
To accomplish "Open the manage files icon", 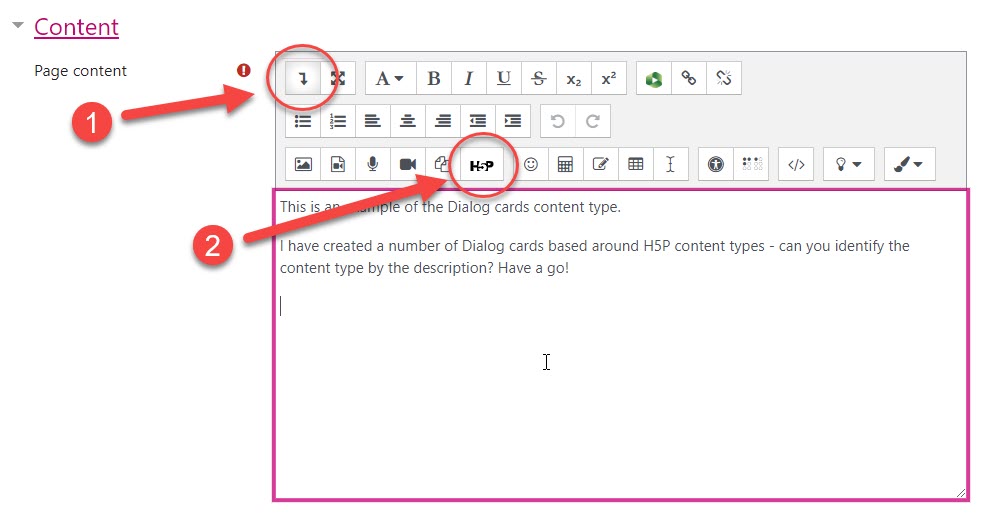I will pyautogui.click(x=442, y=164).
